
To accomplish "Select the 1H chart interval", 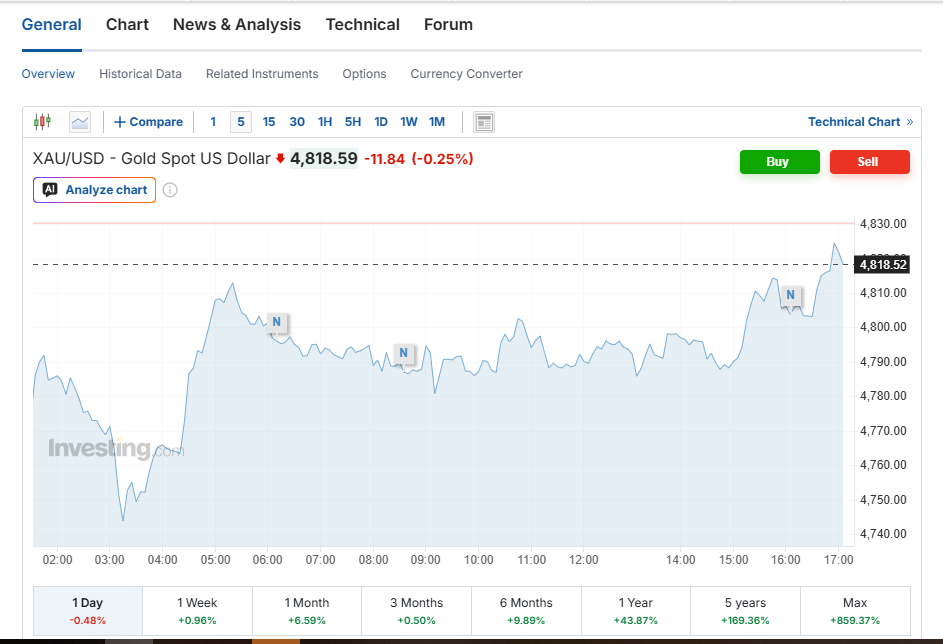I will point(325,122).
